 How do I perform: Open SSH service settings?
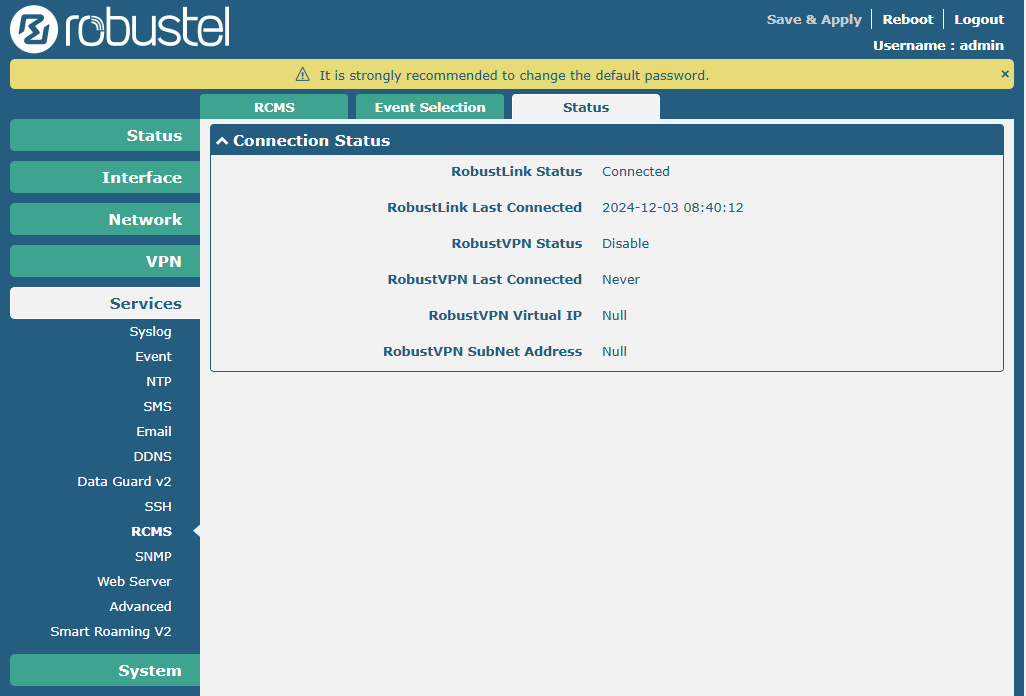point(158,506)
